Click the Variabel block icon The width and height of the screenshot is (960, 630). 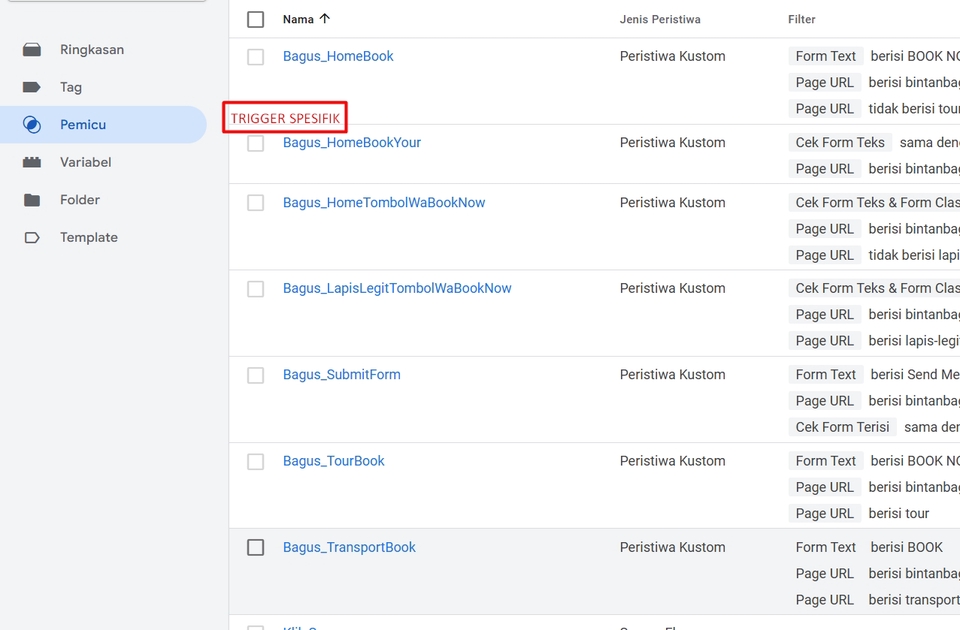[x=32, y=162]
